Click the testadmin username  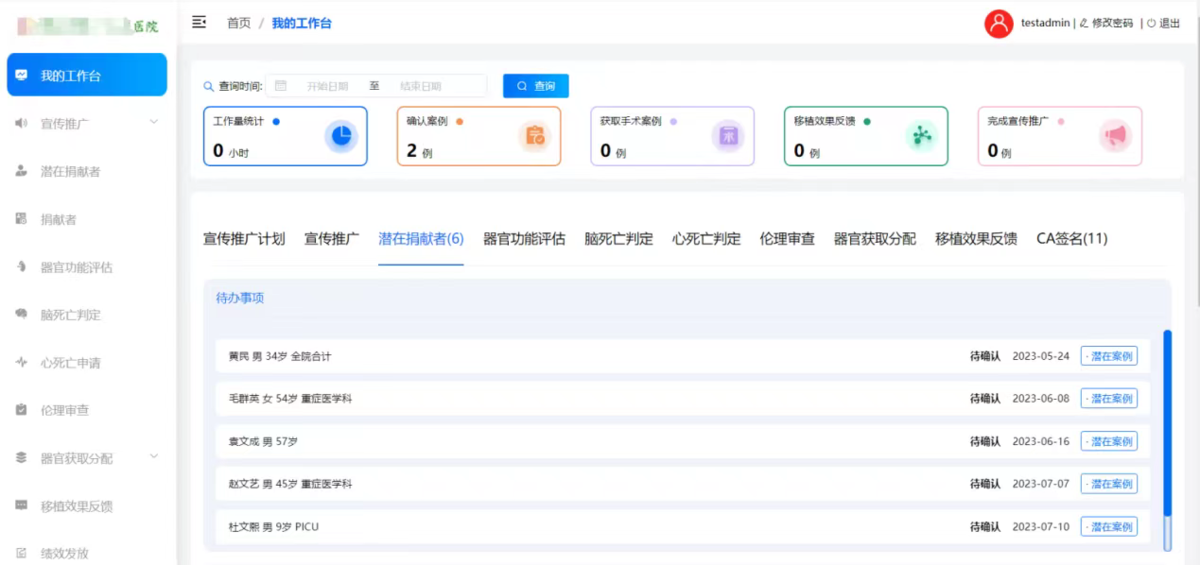click(1045, 23)
